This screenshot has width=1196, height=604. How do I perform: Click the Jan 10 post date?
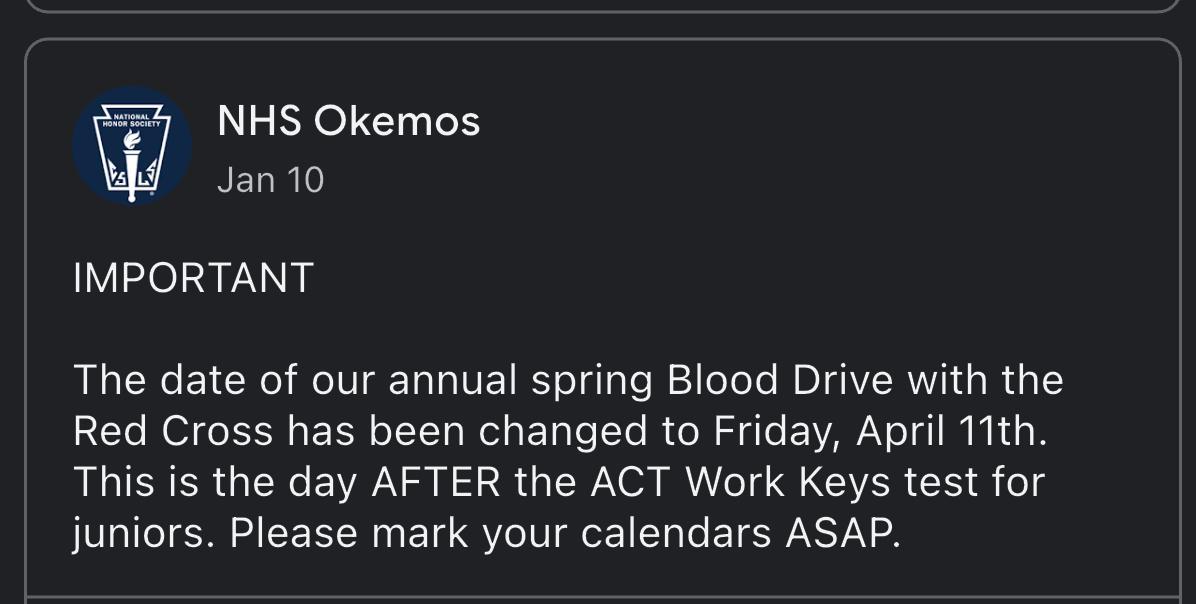pos(270,180)
